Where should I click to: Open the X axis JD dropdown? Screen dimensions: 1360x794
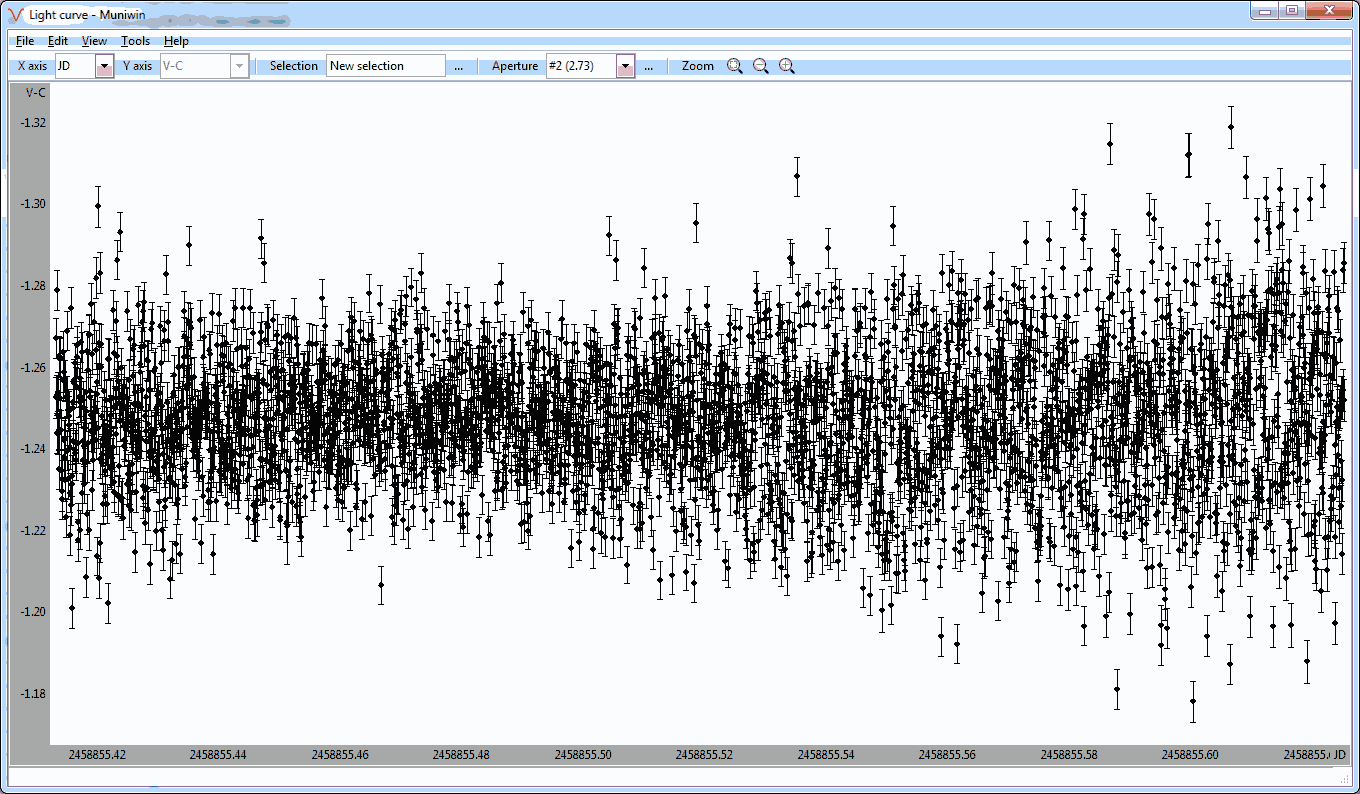105,66
